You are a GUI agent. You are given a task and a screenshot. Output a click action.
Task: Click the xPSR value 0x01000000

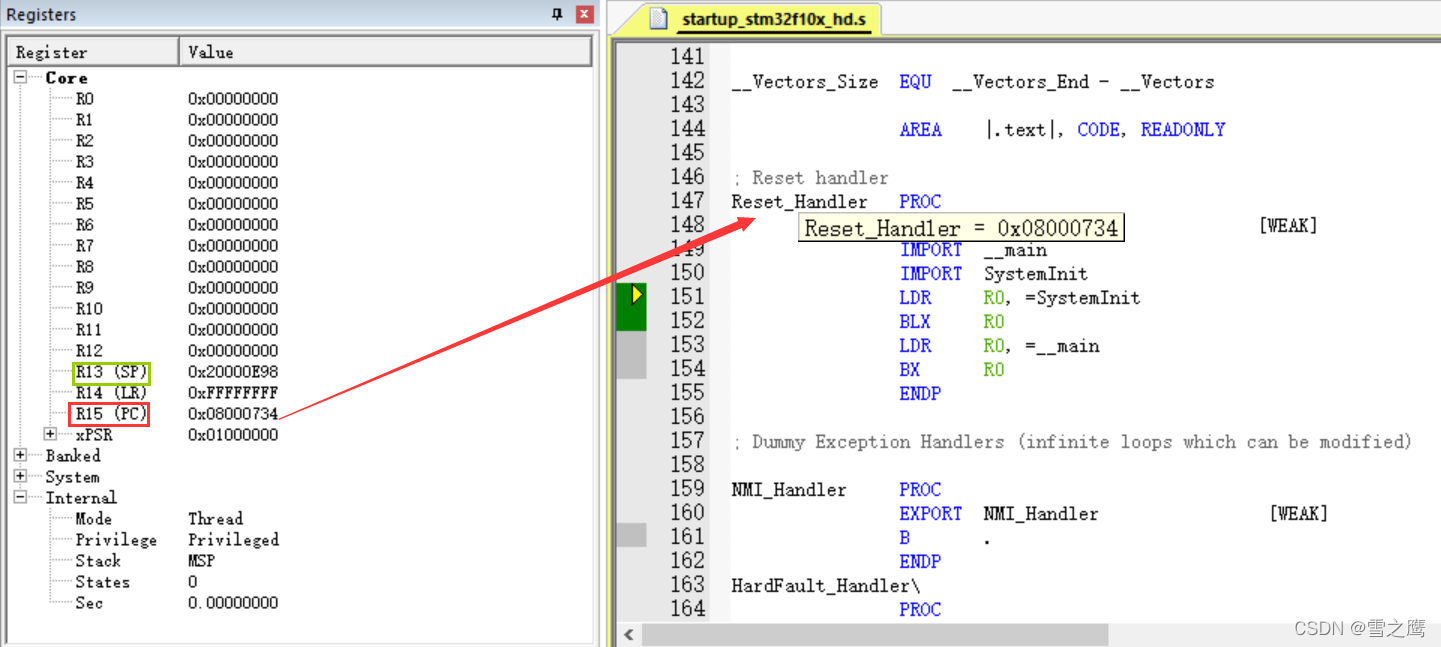click(233, 434)
